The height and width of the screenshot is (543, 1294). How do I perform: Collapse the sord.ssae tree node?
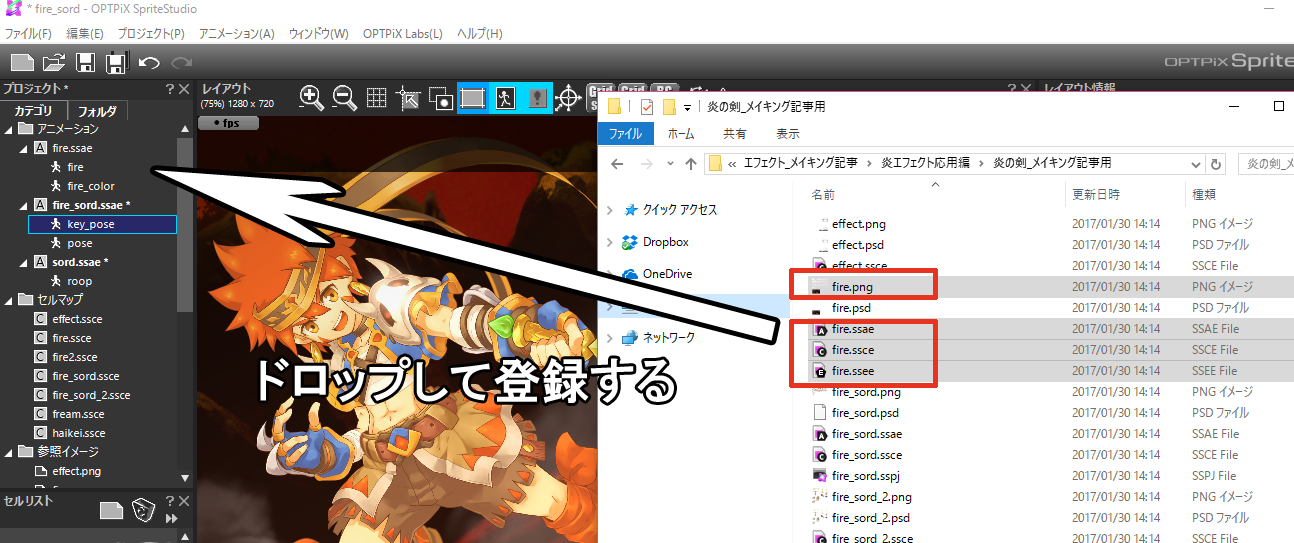point(23,262)
